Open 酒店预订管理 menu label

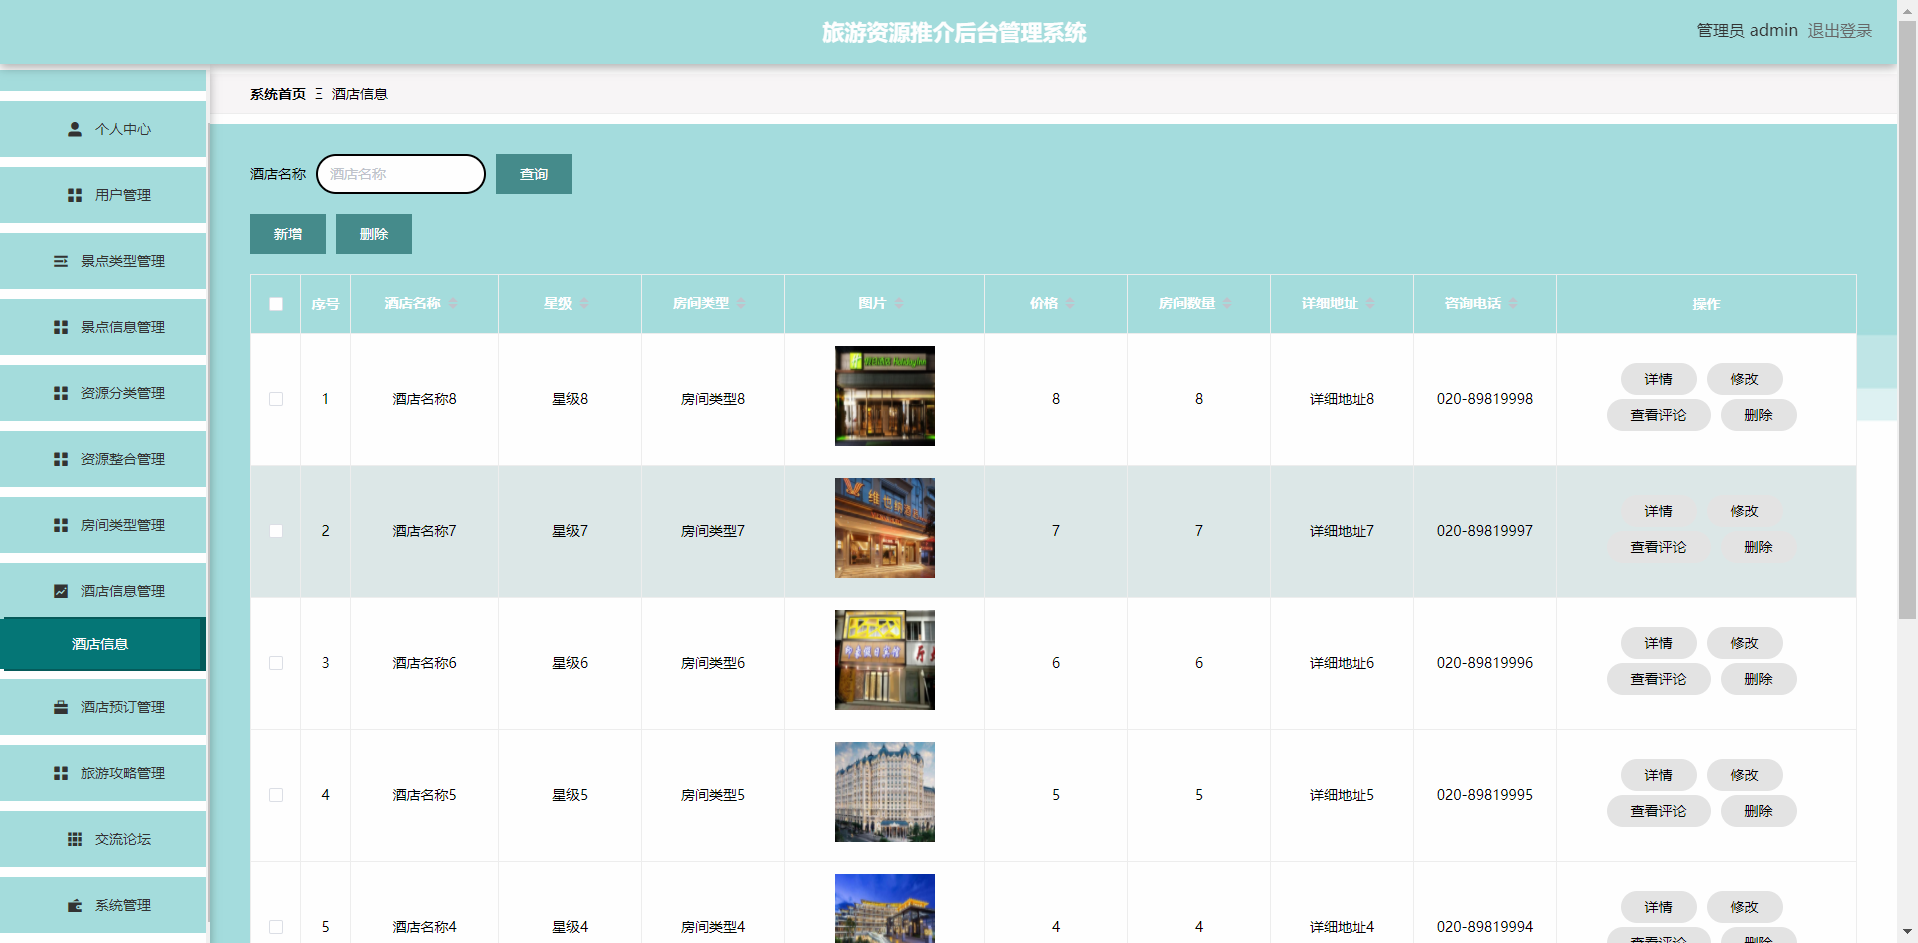point(123,707)
